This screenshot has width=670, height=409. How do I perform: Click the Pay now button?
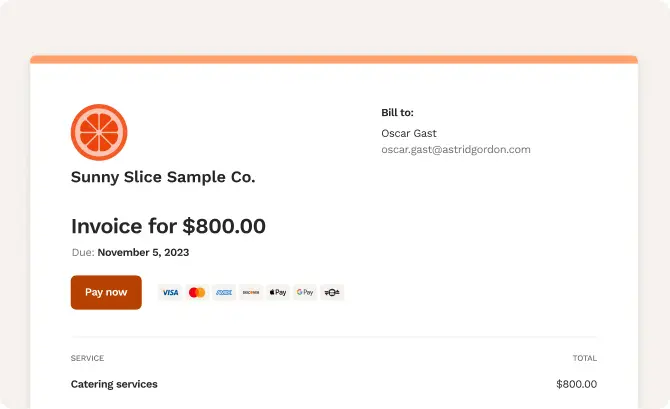106,292
